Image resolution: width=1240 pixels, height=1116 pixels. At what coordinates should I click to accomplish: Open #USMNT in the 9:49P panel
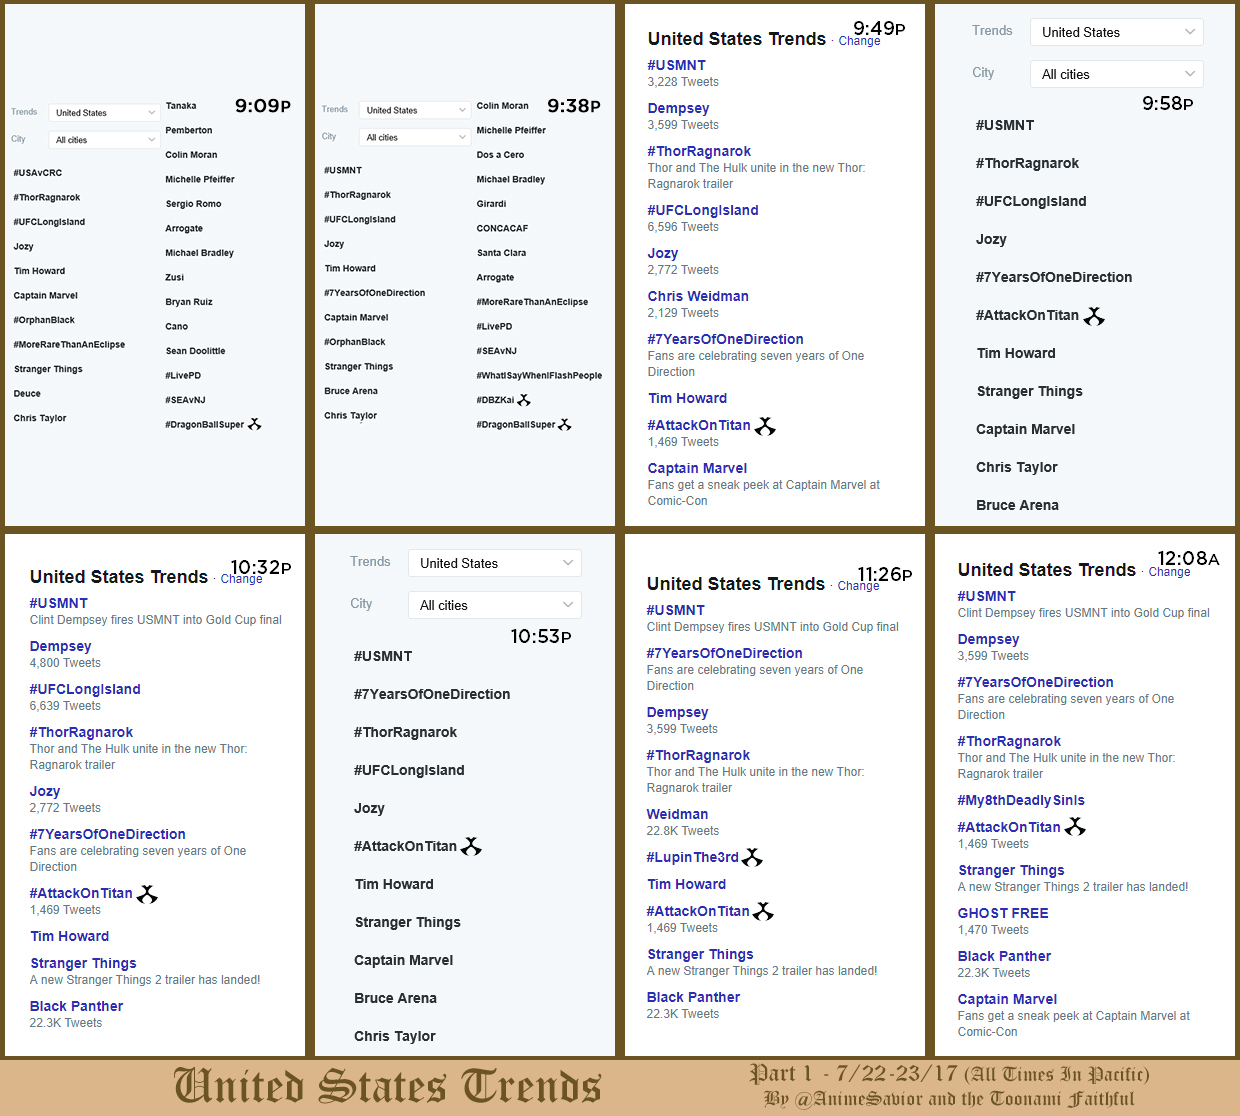(676, 65)
